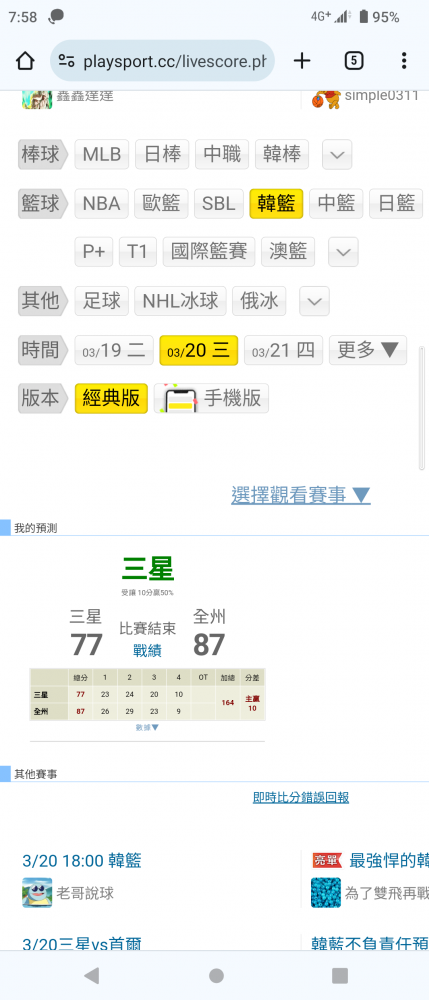Open the 更多 date dropdown
The height and width of the screenshot is (1000, 429).
click(368, 350)
